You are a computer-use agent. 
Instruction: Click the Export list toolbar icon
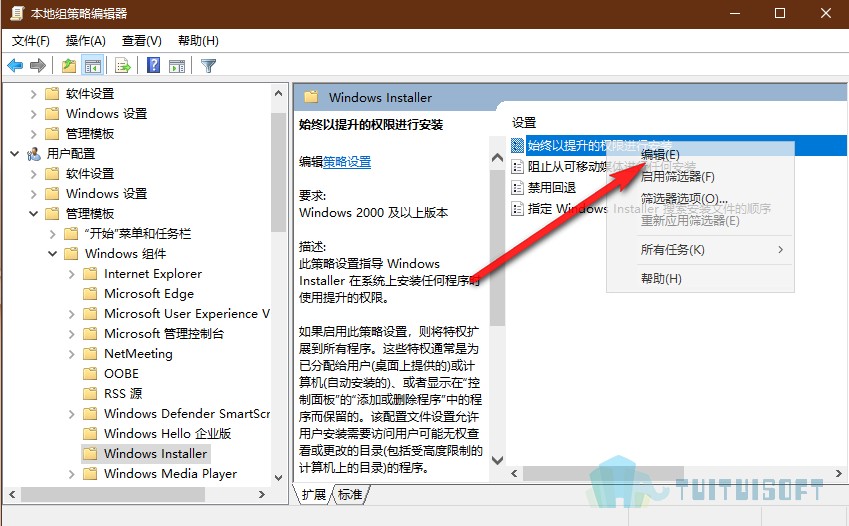tap(123, 66)
